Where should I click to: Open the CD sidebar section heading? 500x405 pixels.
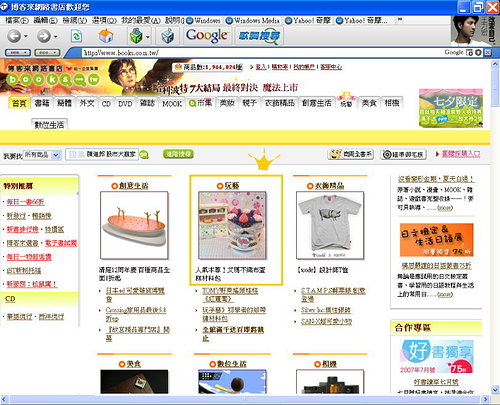pyautogui.click(x=10, y=299)
